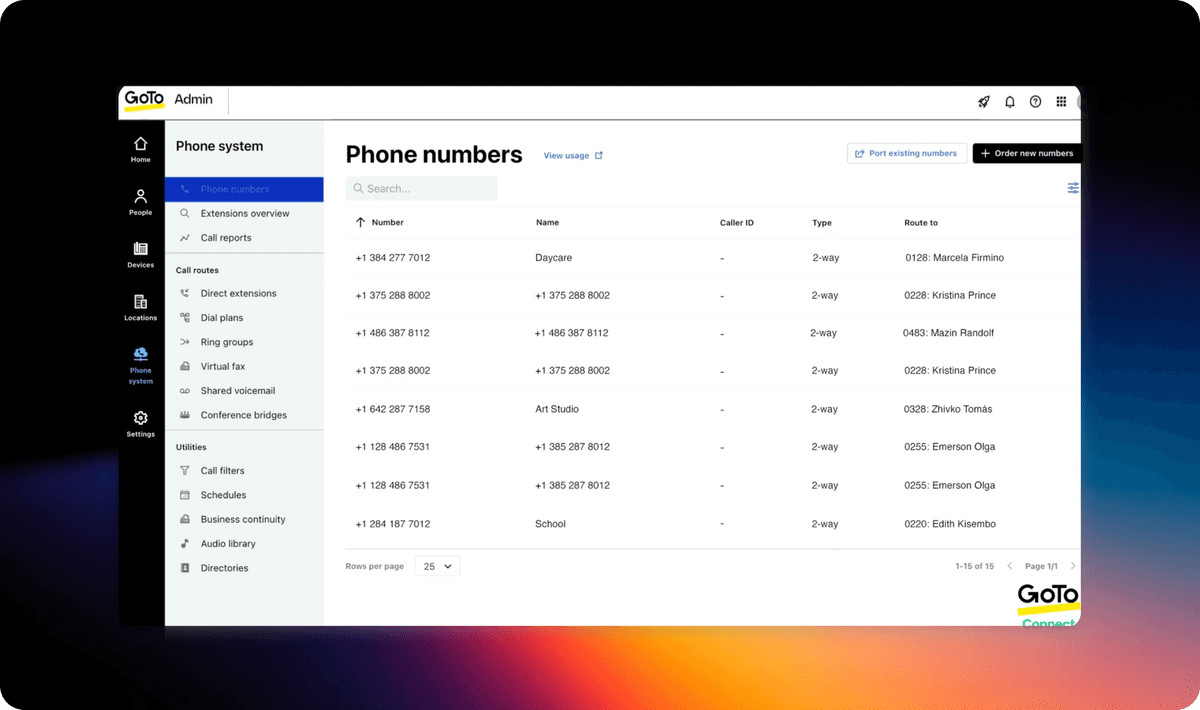Click the external link icon beside View usage
The image size is (1200, 710).
[599, 155]
